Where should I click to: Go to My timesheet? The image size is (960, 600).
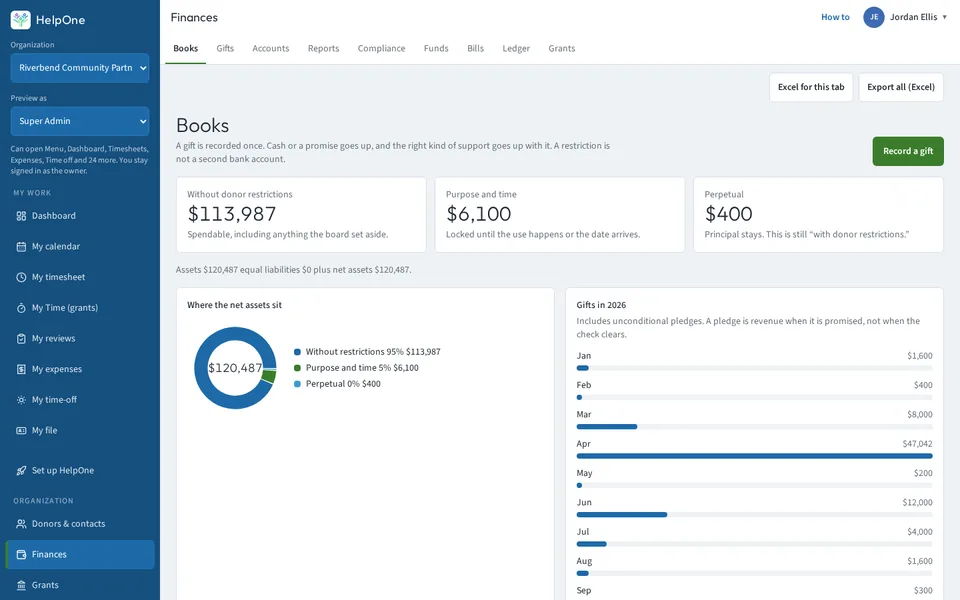[80, 277]
